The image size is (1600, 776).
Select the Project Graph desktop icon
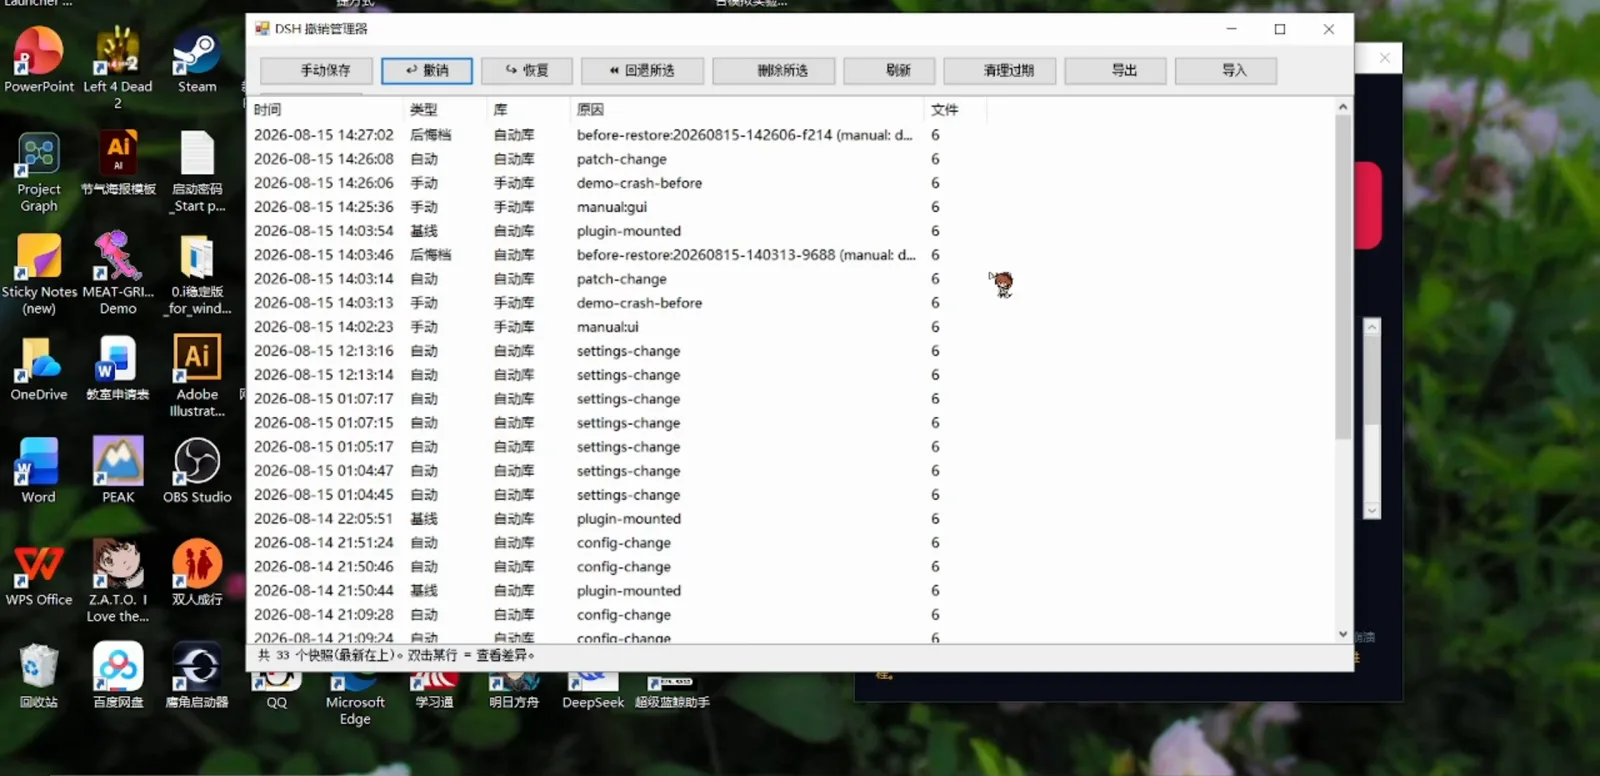click(38, 171)
